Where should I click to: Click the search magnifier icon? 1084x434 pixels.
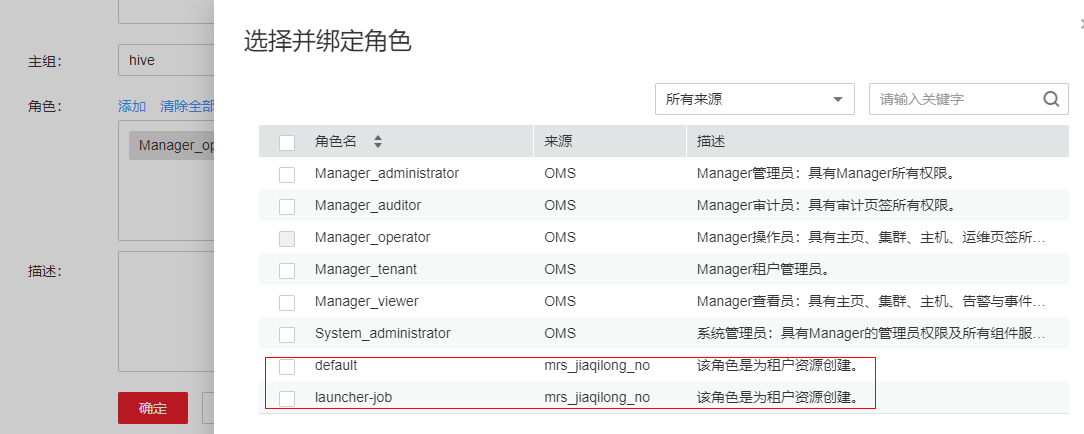1050,99
